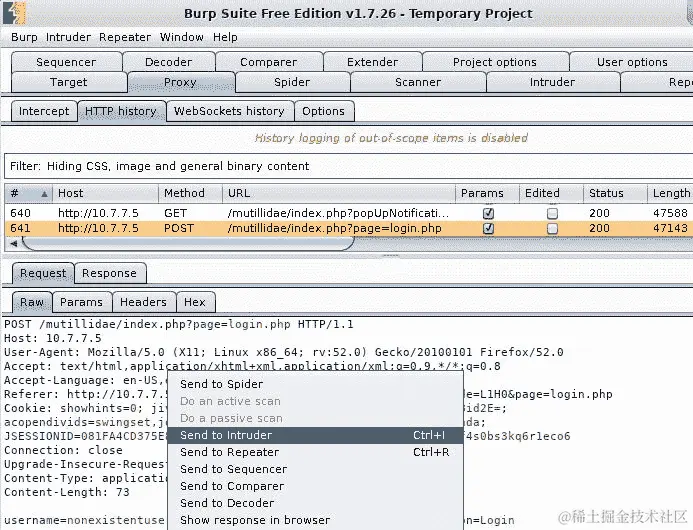Switch to the Comparer tab
This screenshot has width=693, height=530.
[269, 62]
